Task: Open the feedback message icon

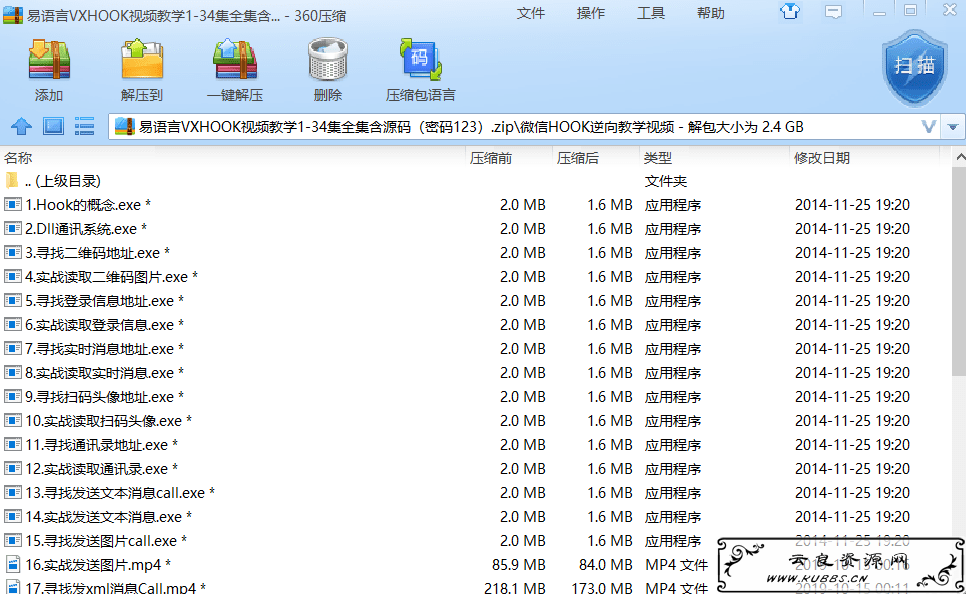Action: 834,12
